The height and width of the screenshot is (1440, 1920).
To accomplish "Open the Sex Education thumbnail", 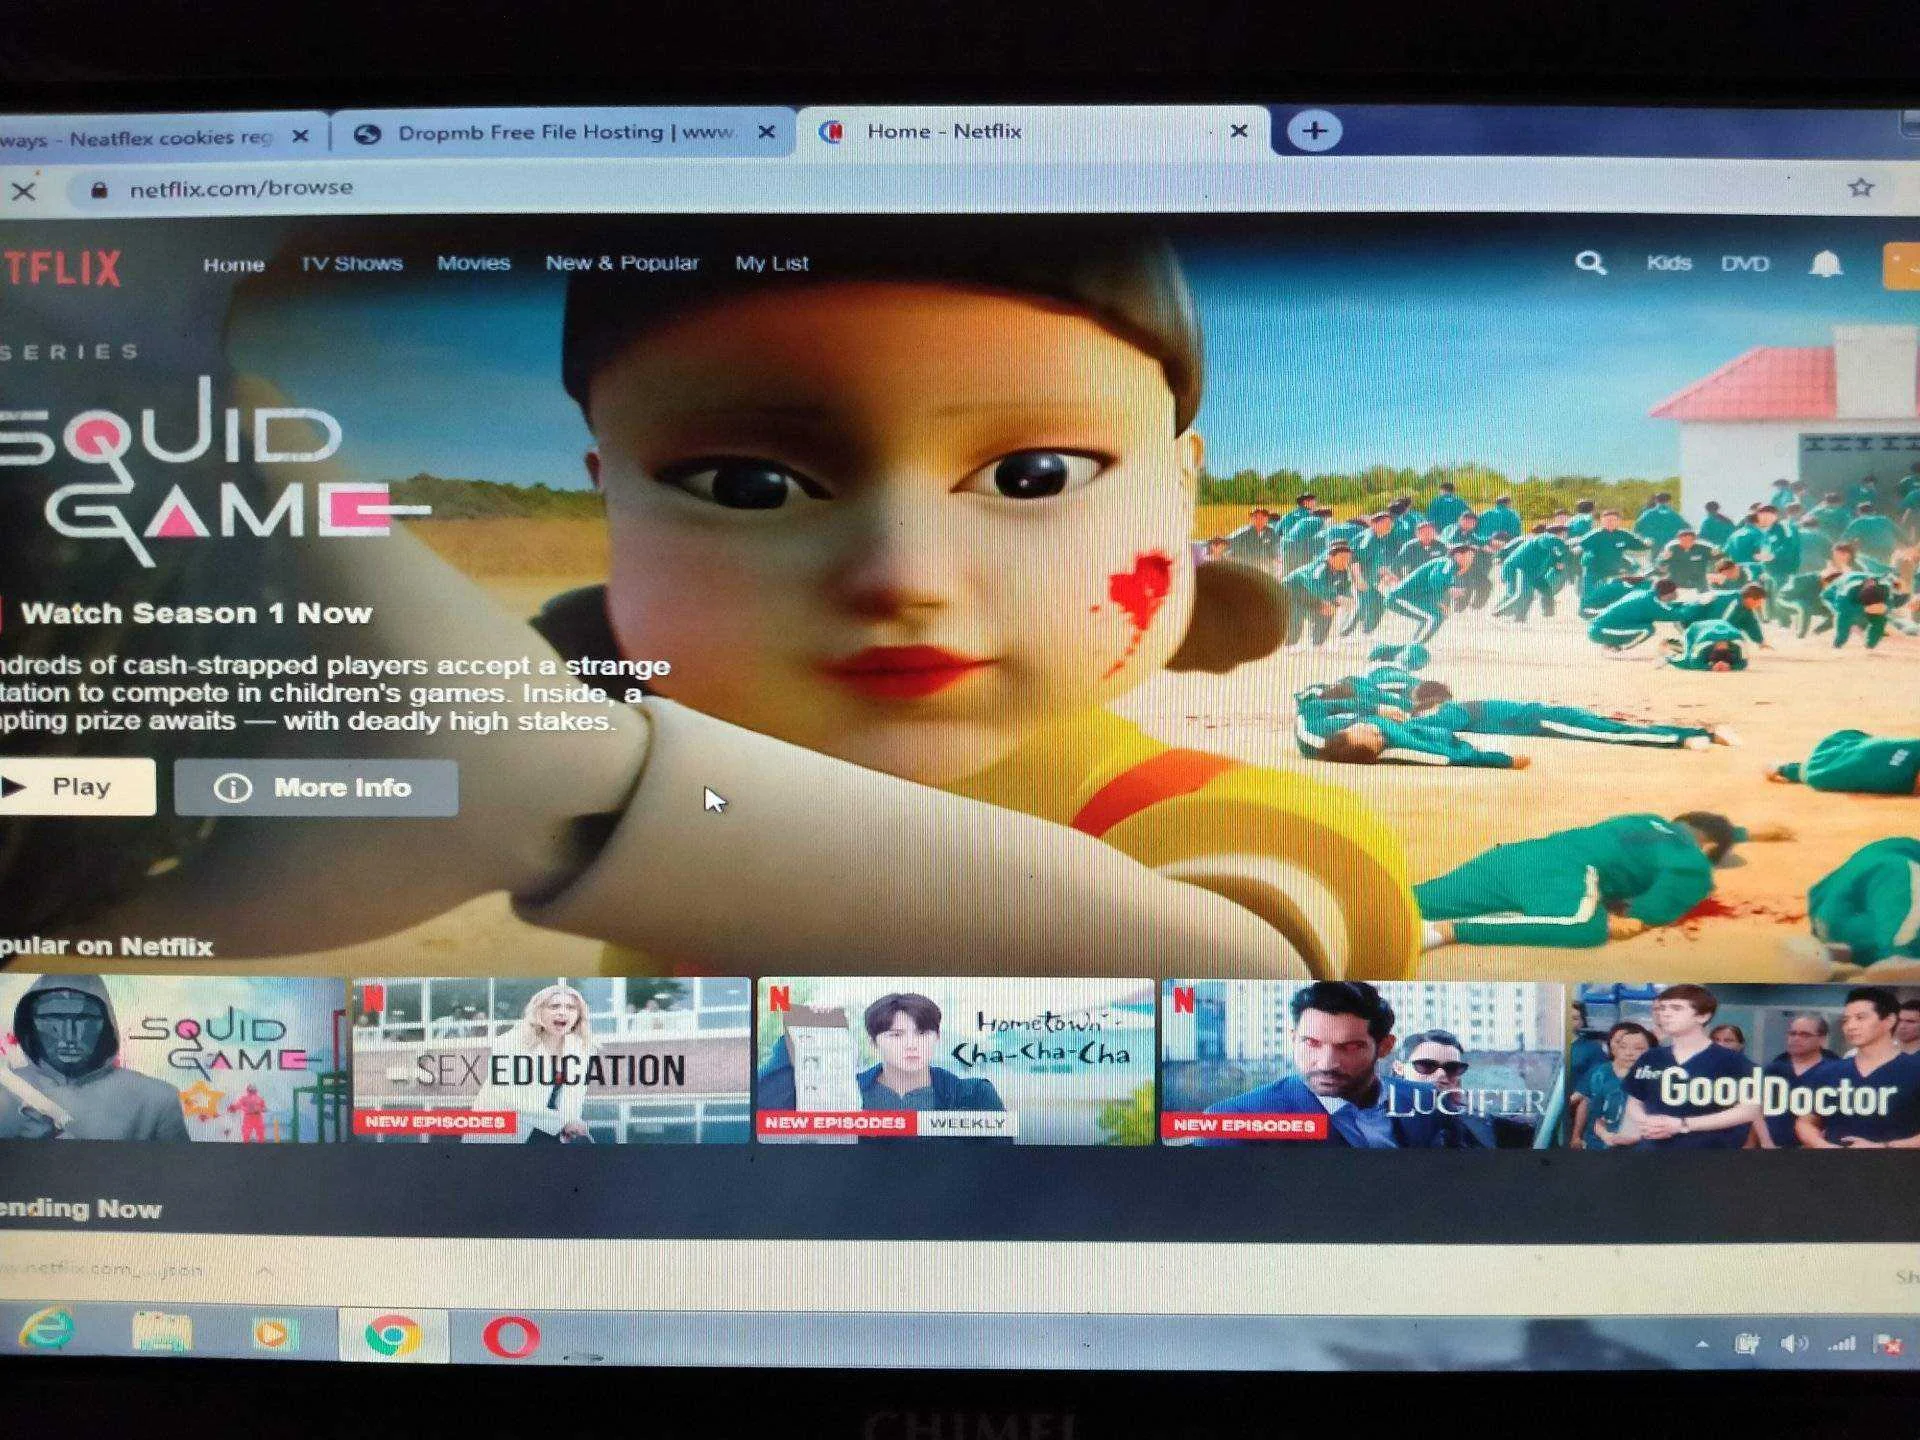I will click(551, 1061).
